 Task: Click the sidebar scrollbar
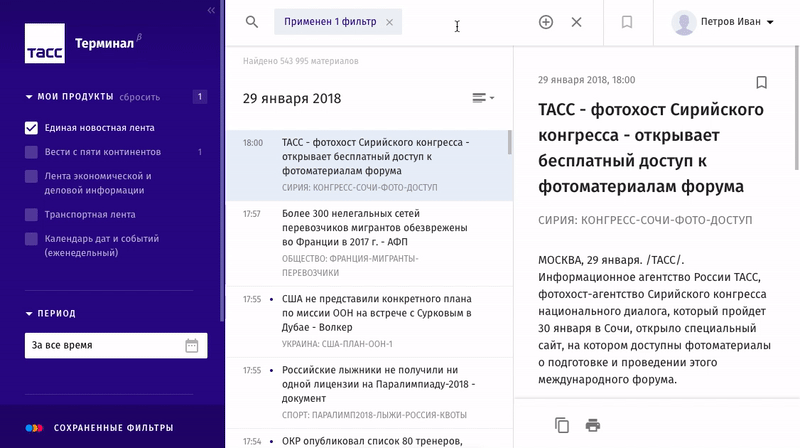pyautogui.click(x=222, y=161)
